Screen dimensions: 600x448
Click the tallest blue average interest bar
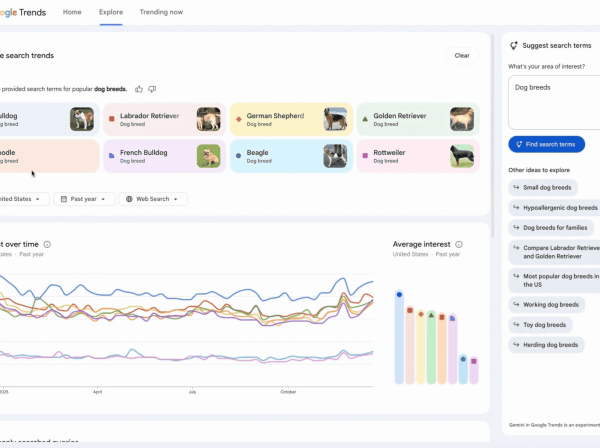point(399,339)
